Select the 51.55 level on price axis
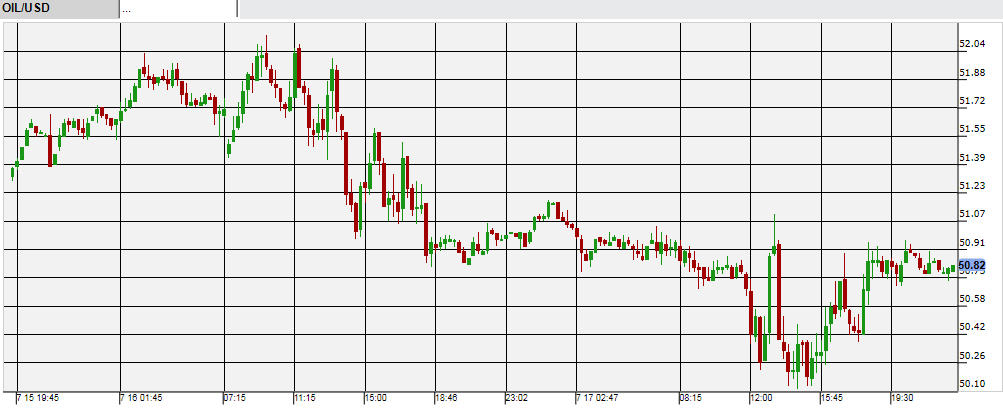This screenshot has height=415, width=1003. click(972, 129)
